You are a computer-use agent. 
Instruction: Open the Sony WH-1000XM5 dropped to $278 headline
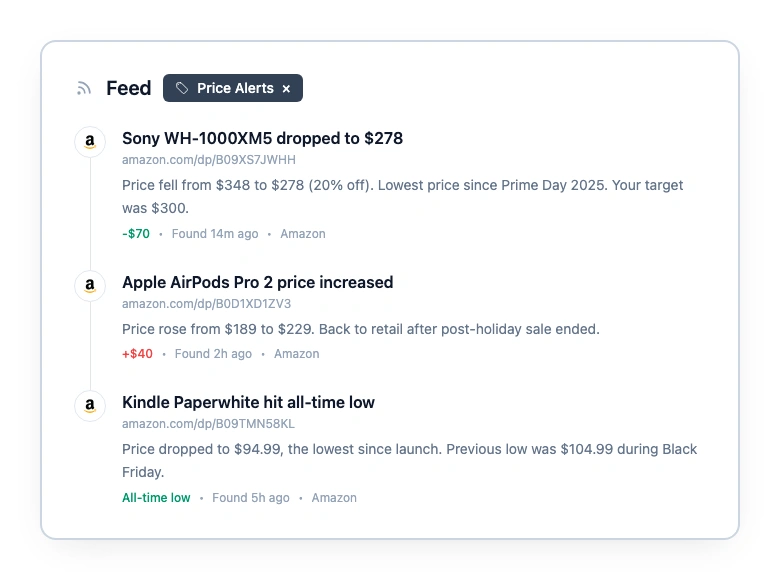tap(262, 139)
